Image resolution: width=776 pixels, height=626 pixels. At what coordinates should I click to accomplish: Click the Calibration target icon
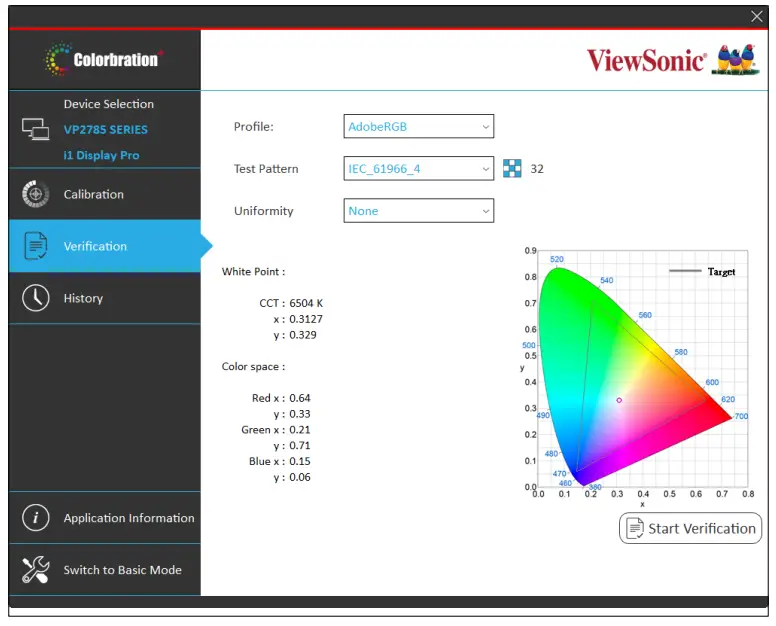36,194
